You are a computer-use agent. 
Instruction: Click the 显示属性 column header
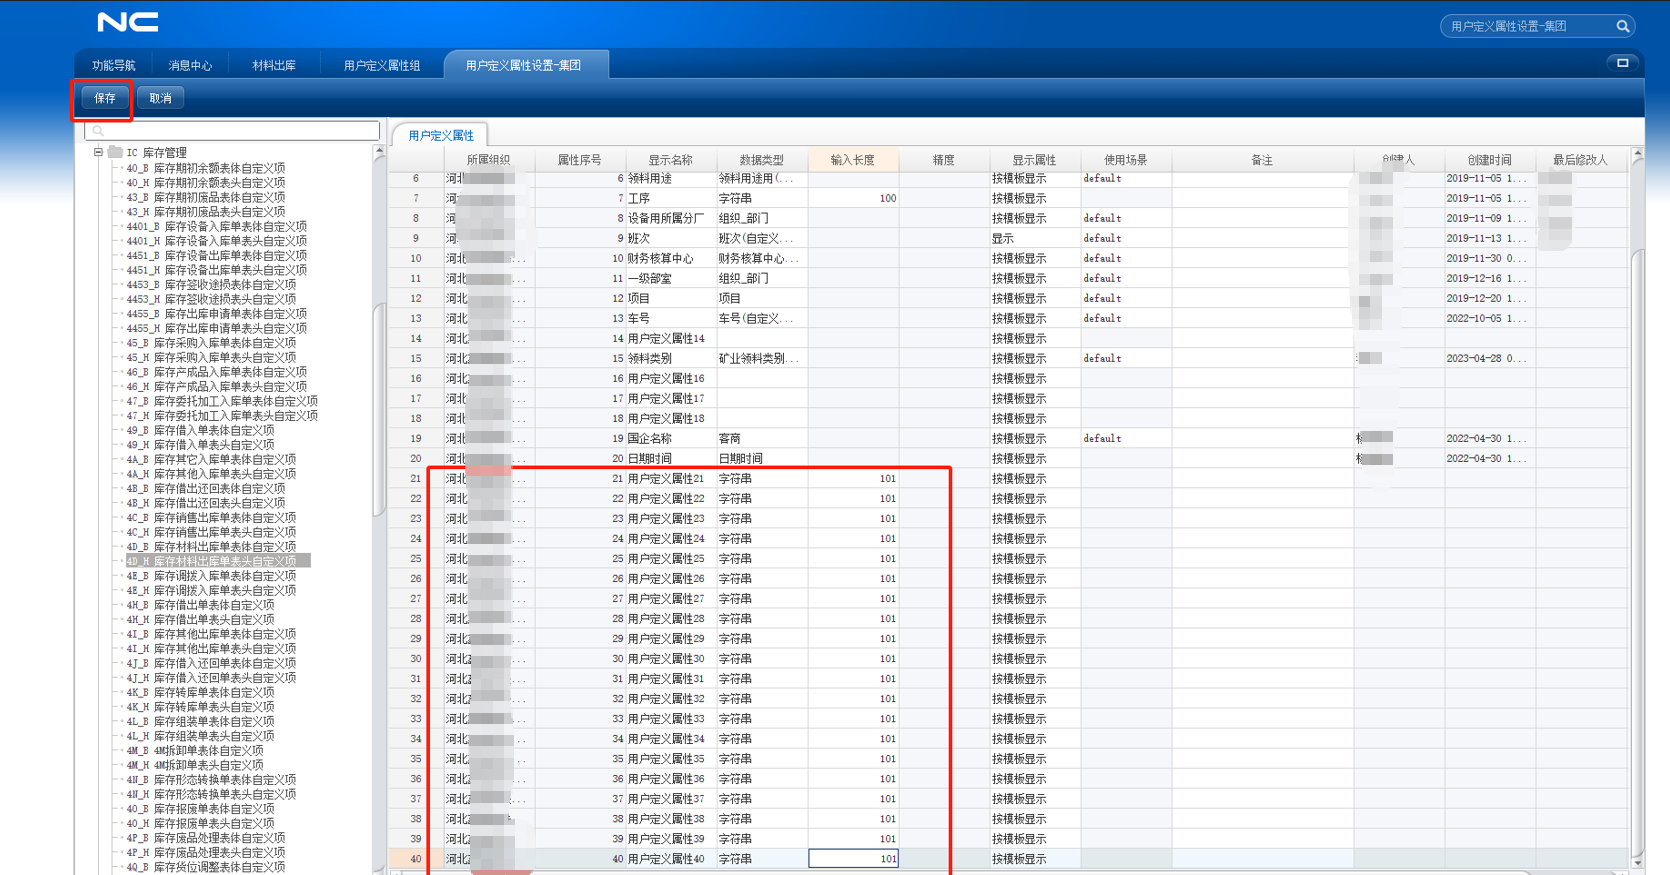coord(1035,160)
